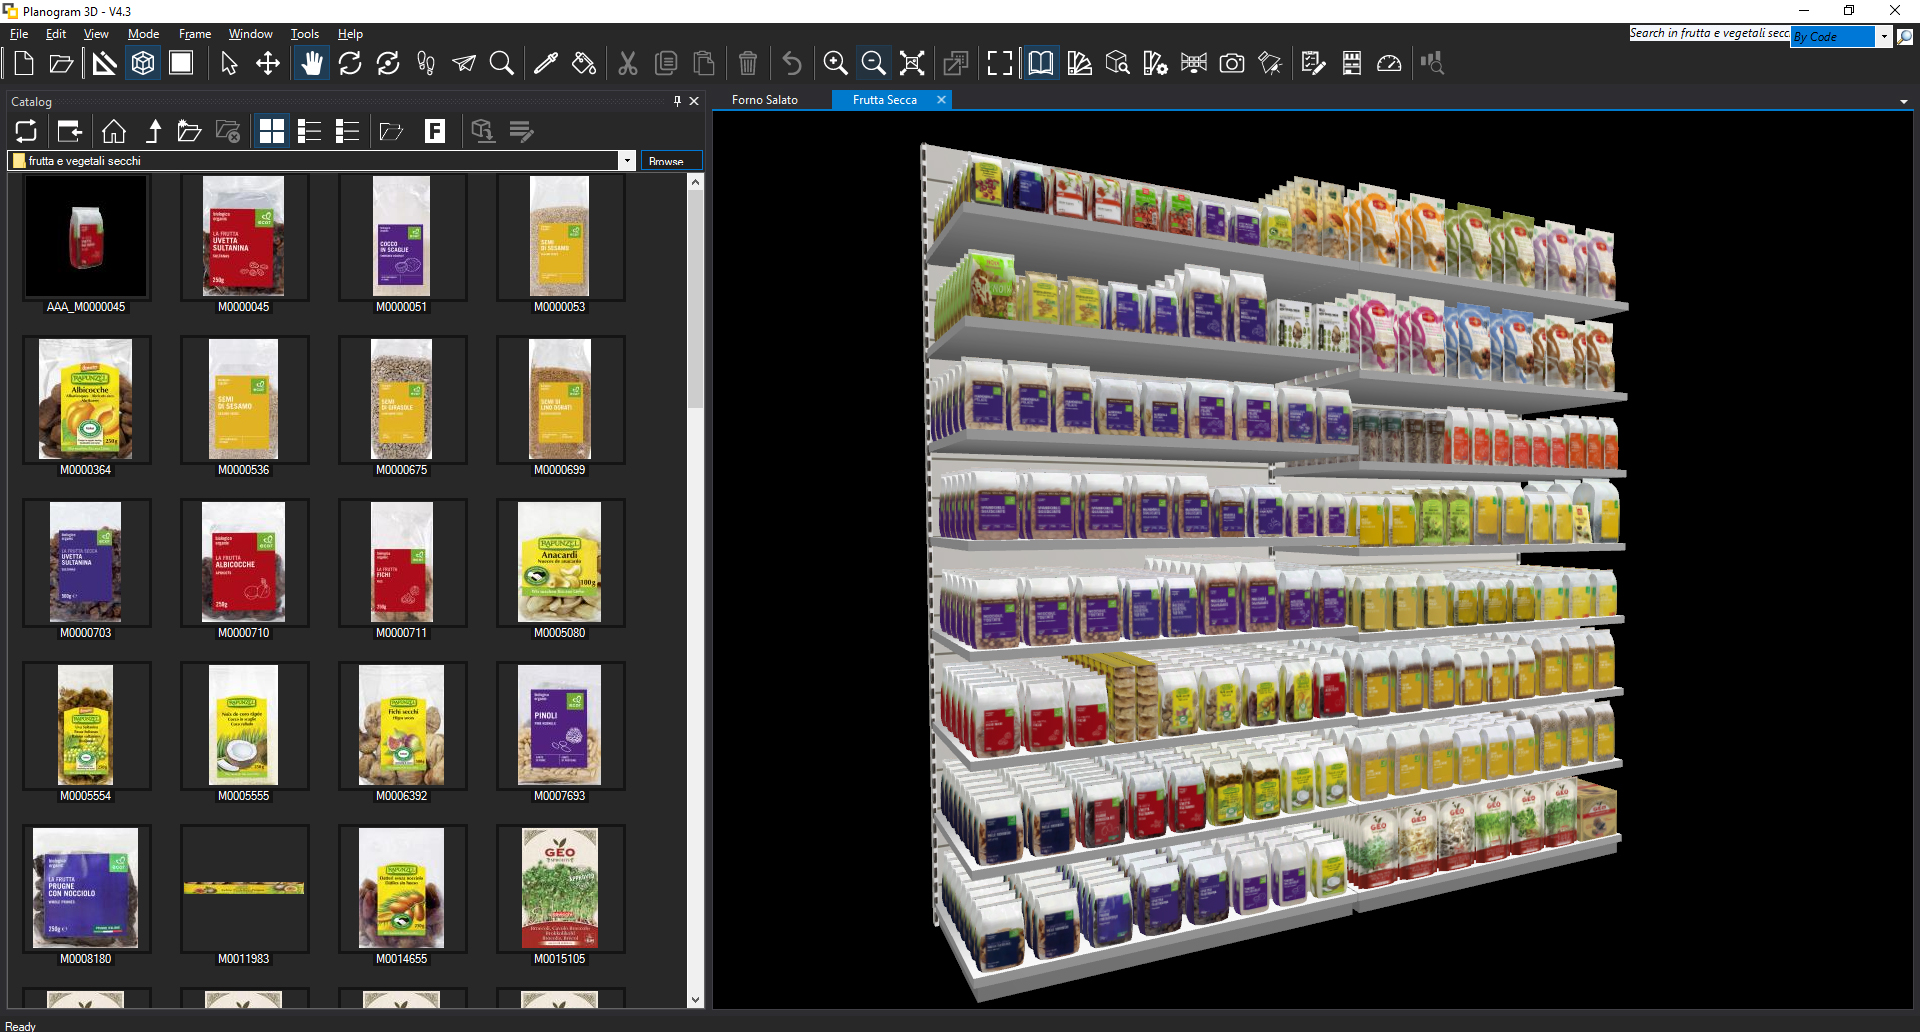Open the Tools menu
1920x1032 pixels.
tap(304, 34)
